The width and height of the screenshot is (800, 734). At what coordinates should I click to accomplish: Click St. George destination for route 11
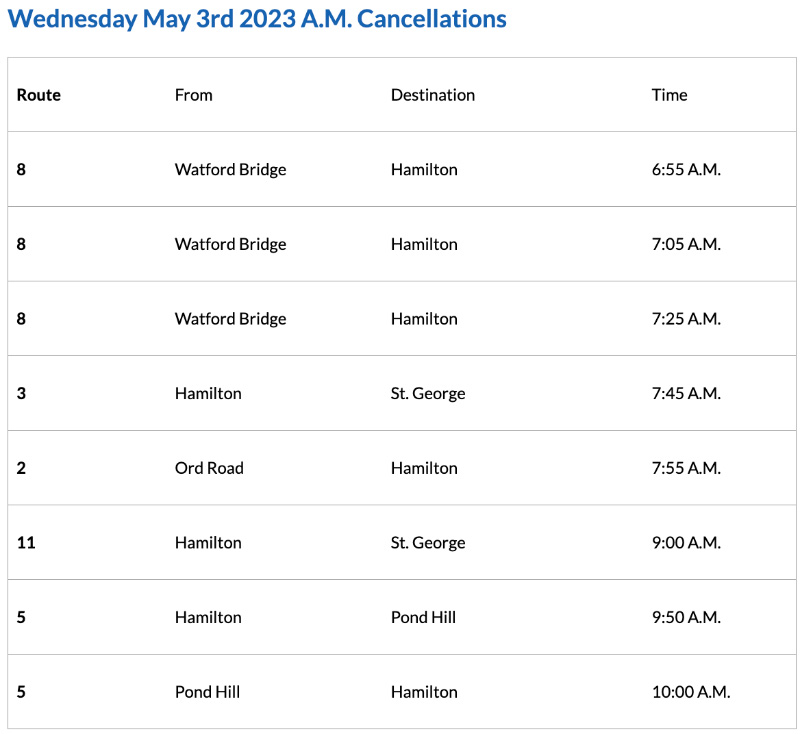coord(428,543)
